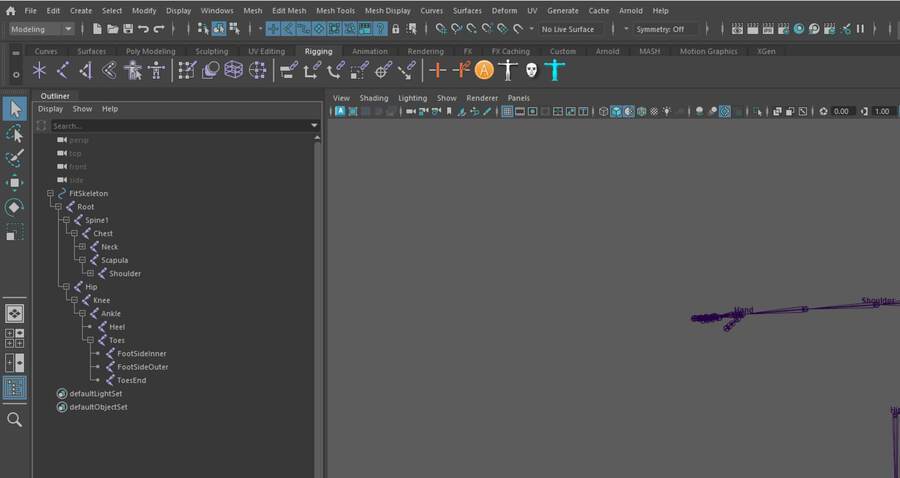Click the Save scene icon
900x478 pixels.
click(128, 29)
